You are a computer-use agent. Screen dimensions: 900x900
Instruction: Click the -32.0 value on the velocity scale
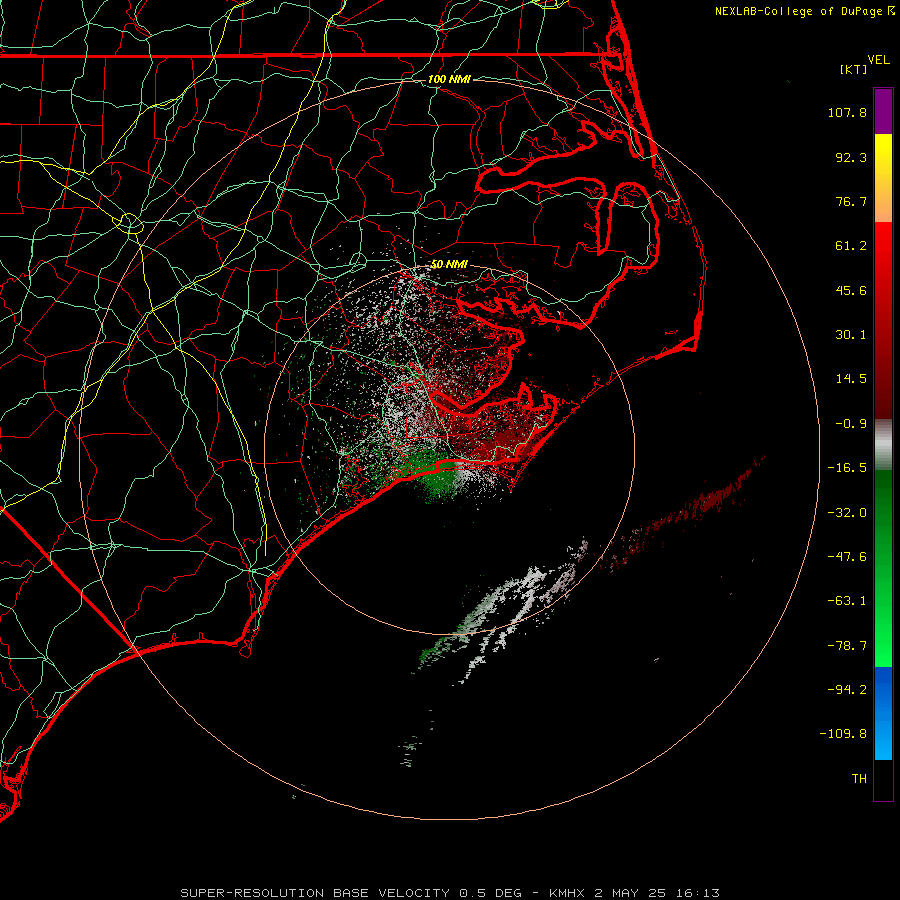847,513
